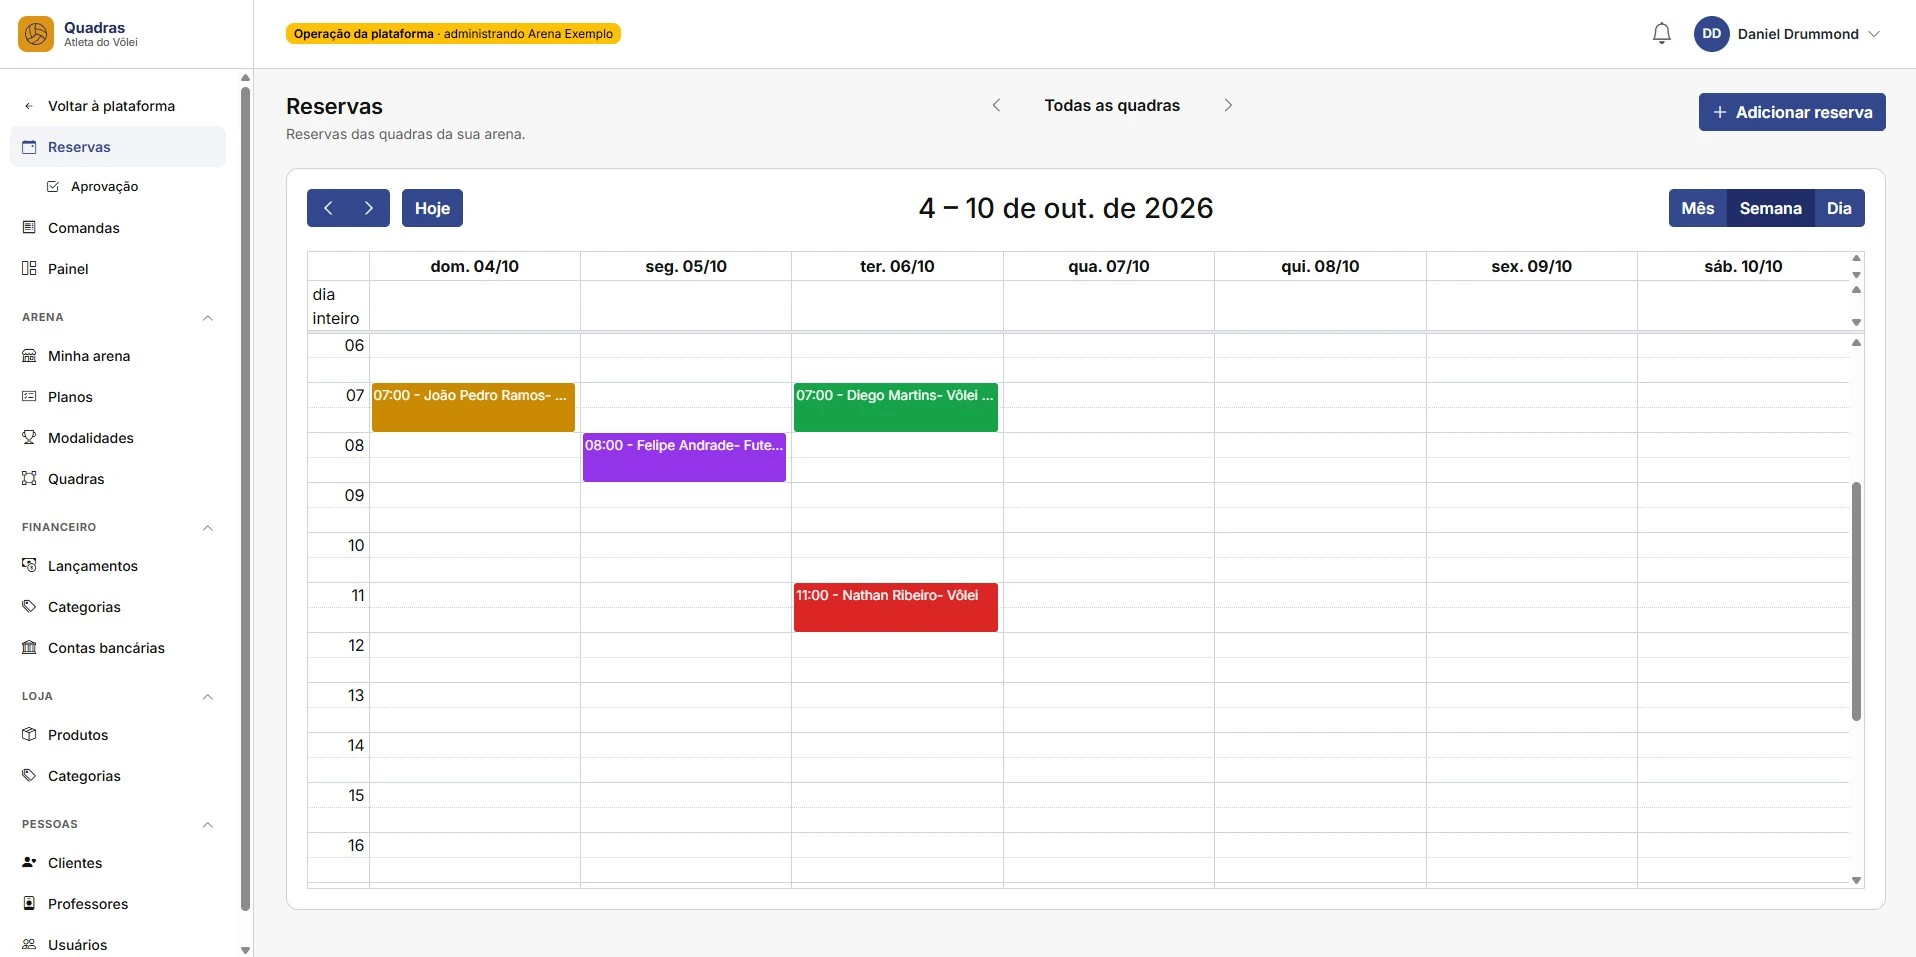The height and width of the screenshot is (957, 1916).
Task: Click the Lançamentos icon
Action: click(29, 566)
